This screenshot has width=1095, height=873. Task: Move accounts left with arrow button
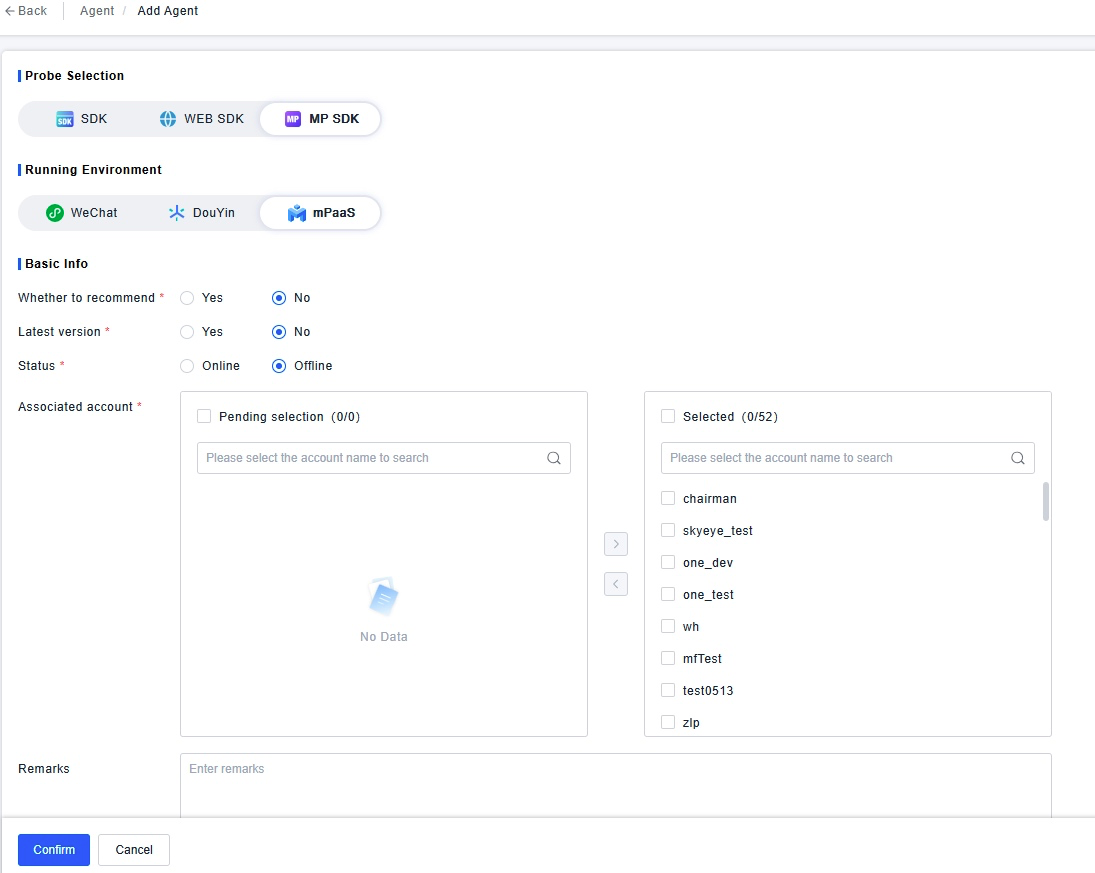[616, 584]
